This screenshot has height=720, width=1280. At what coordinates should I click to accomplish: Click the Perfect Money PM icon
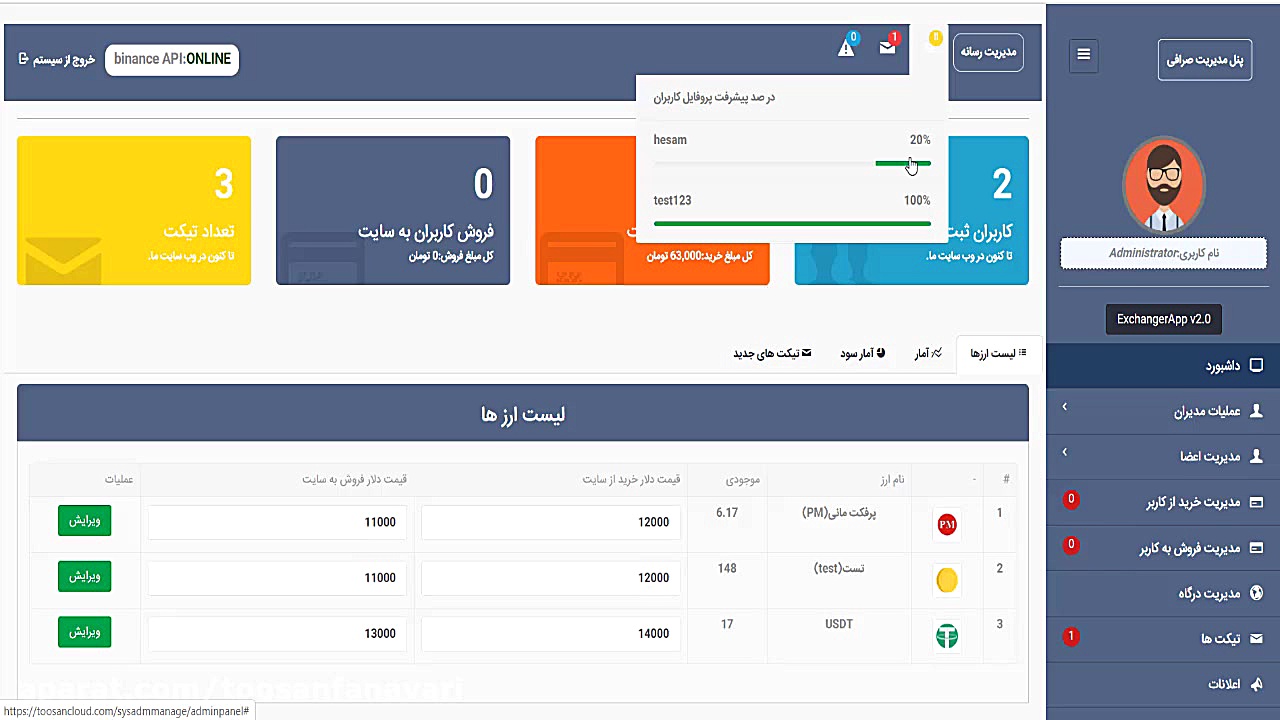click(x=946, y=524)
